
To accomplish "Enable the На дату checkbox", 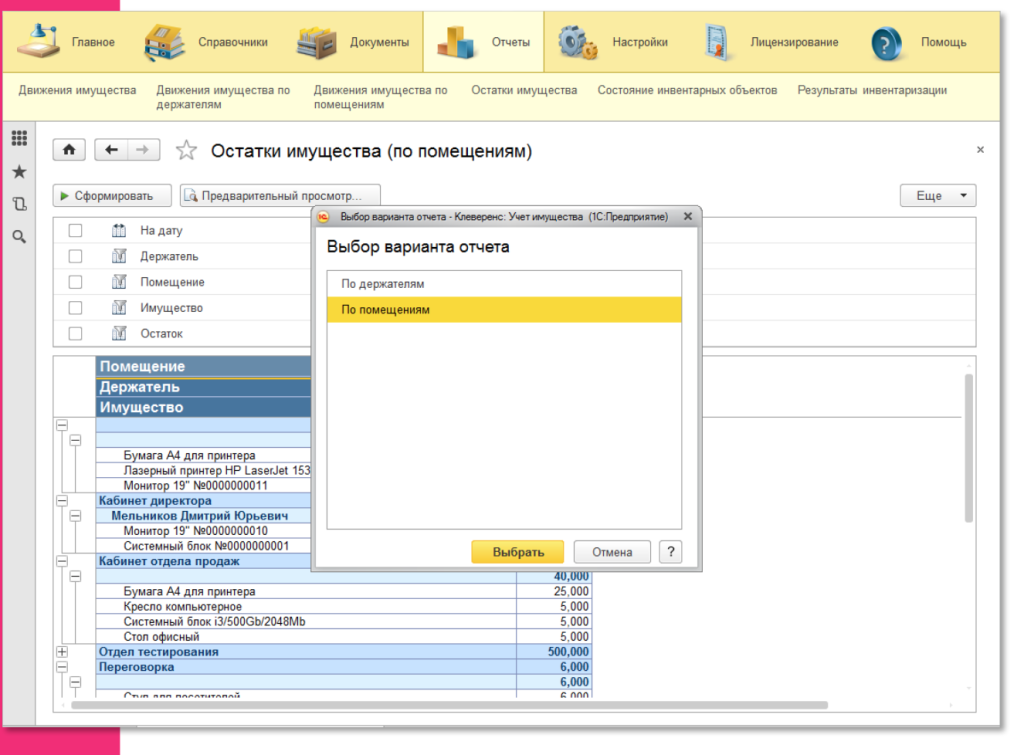I will click(x=76, y=231).
